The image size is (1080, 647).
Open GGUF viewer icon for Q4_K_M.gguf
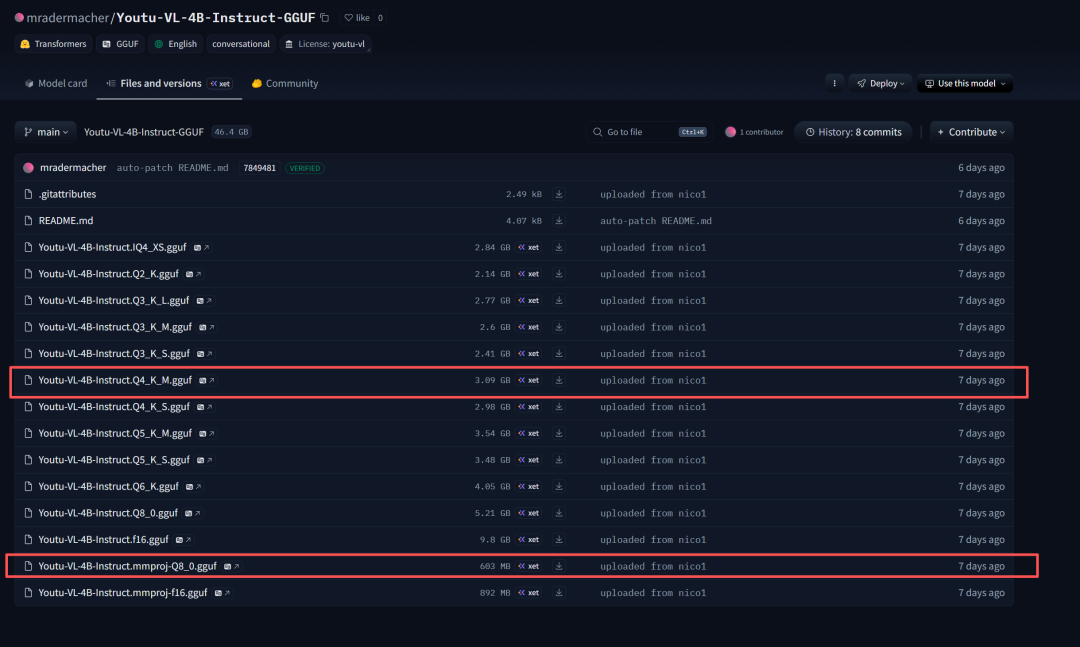(207, 380)
